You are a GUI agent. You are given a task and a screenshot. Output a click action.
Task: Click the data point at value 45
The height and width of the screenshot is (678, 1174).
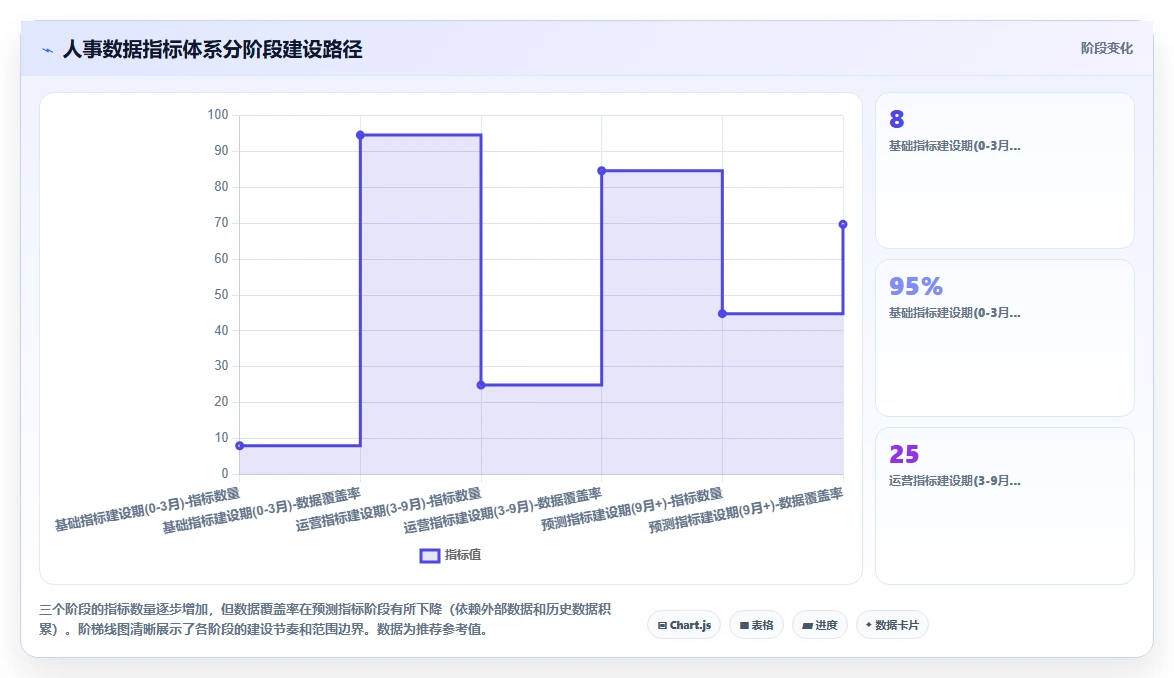click(x=722, y=314)
